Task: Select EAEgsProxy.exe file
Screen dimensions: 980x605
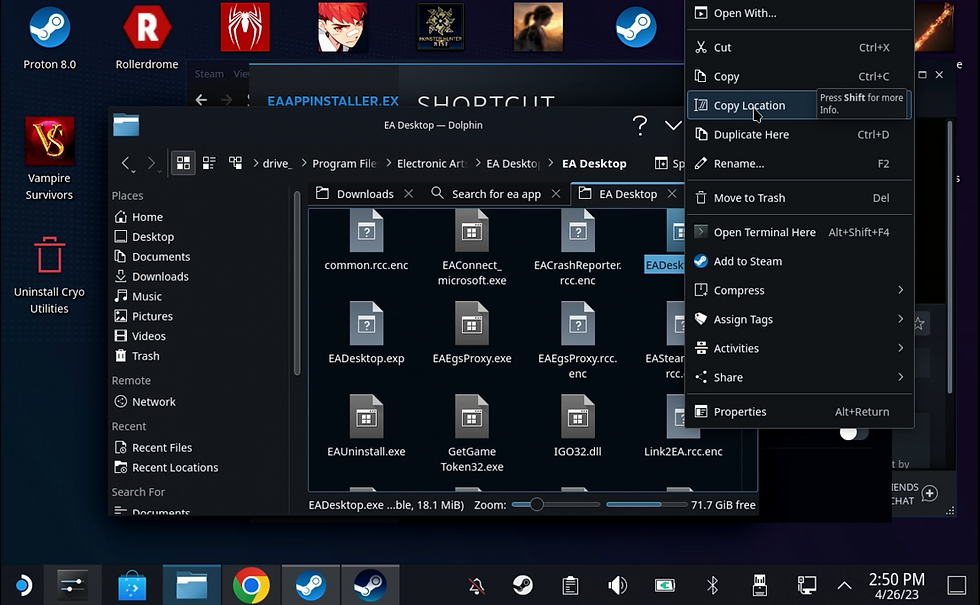Action: 472,333
